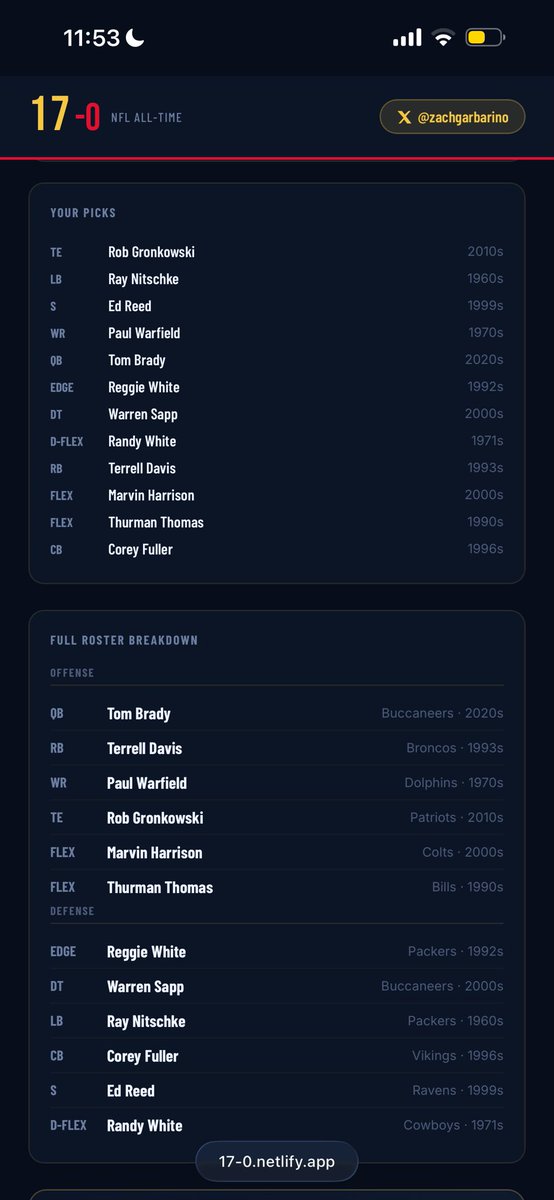Tap the cellular signal bars icon

click(x=407, y=38)
